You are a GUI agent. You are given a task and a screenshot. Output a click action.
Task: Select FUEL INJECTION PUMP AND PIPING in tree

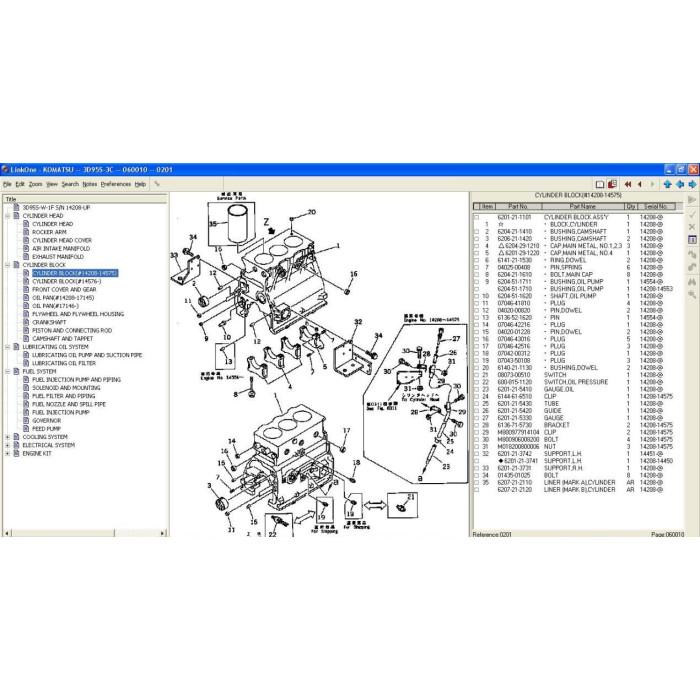(x=76, y=379)
